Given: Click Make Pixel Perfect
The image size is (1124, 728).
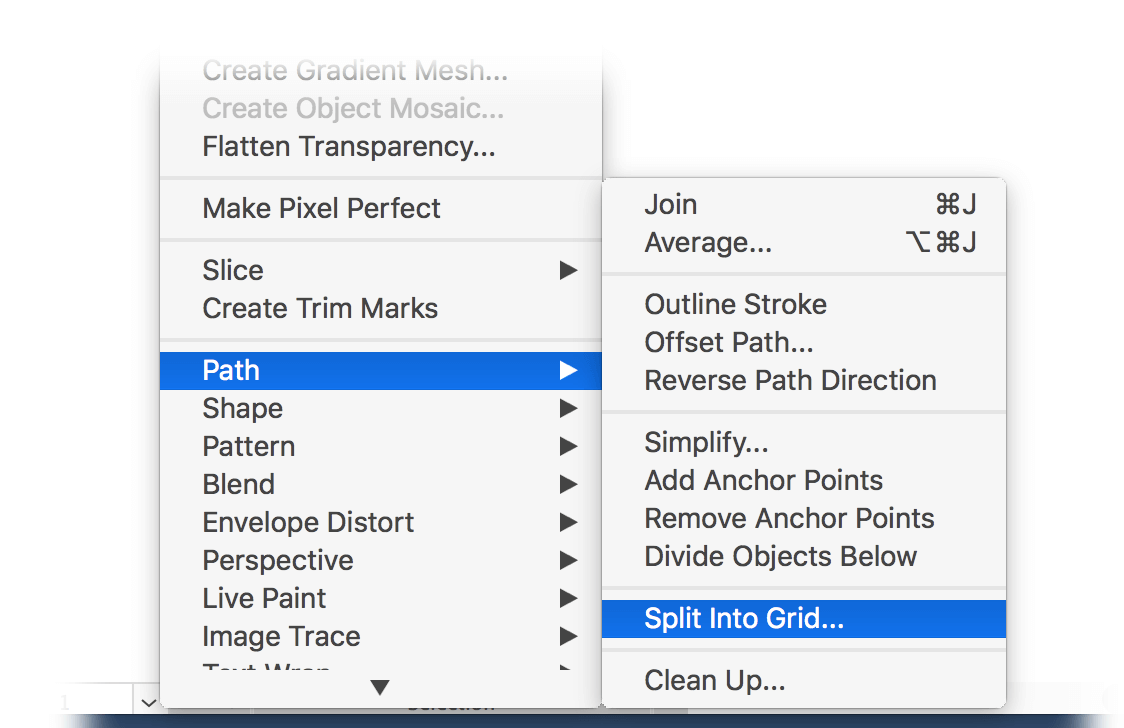Looking at the screenshot, I should [x=381, y=209].
